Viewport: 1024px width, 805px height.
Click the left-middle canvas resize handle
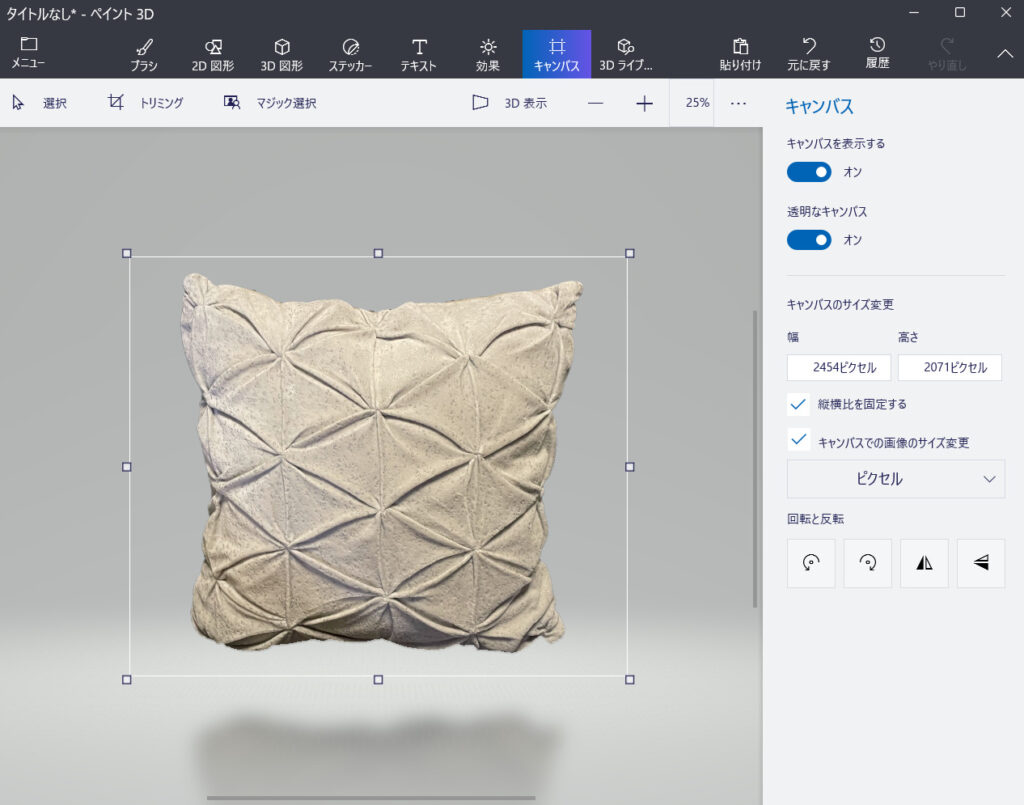coord(127,467)
